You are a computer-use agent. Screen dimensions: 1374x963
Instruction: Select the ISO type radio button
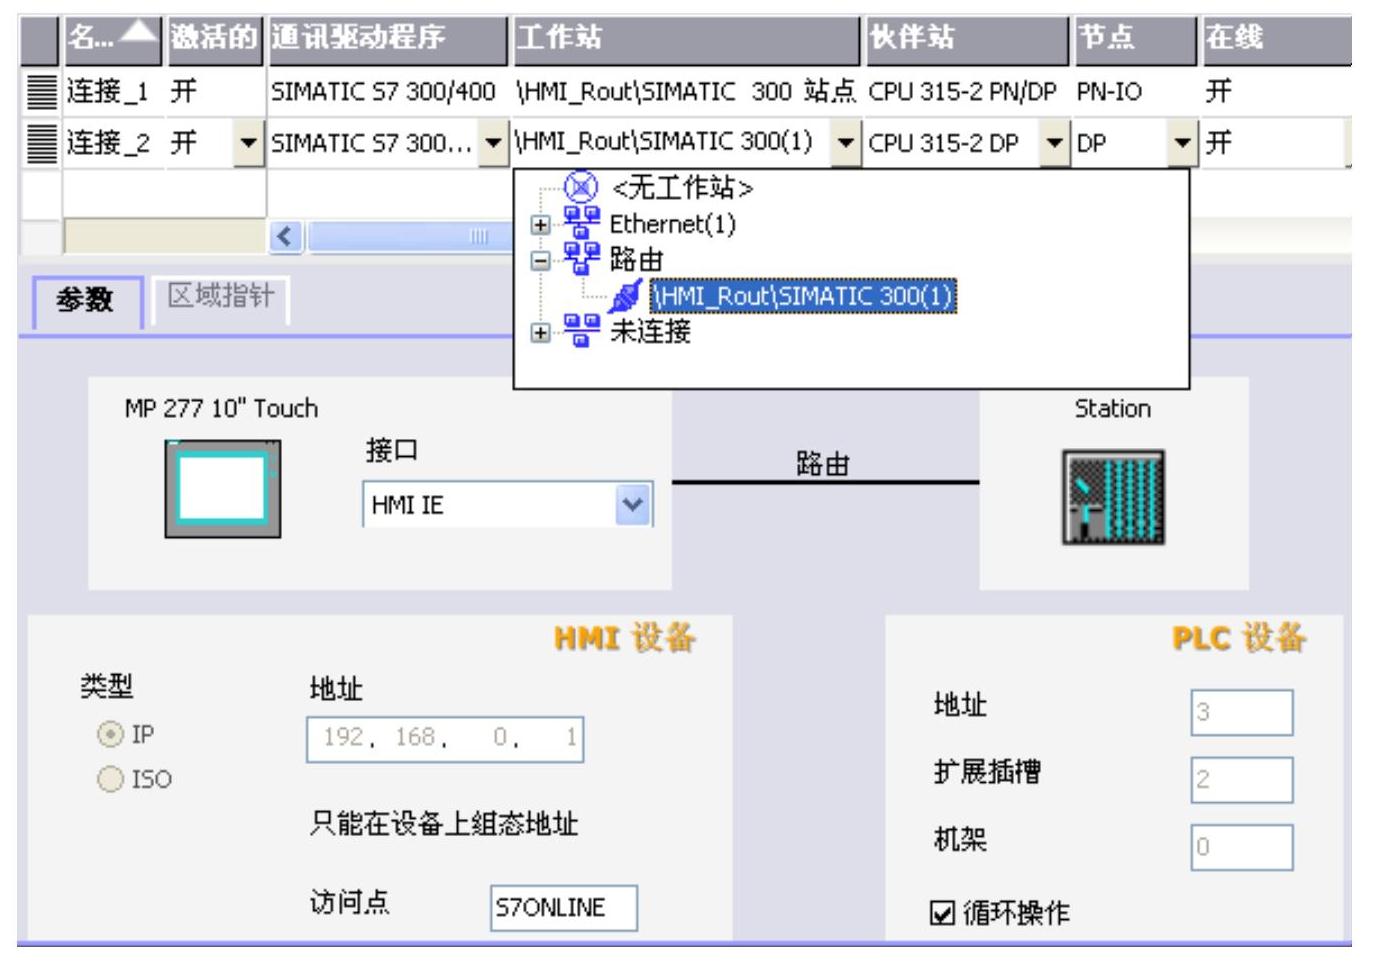pos(110,779)
